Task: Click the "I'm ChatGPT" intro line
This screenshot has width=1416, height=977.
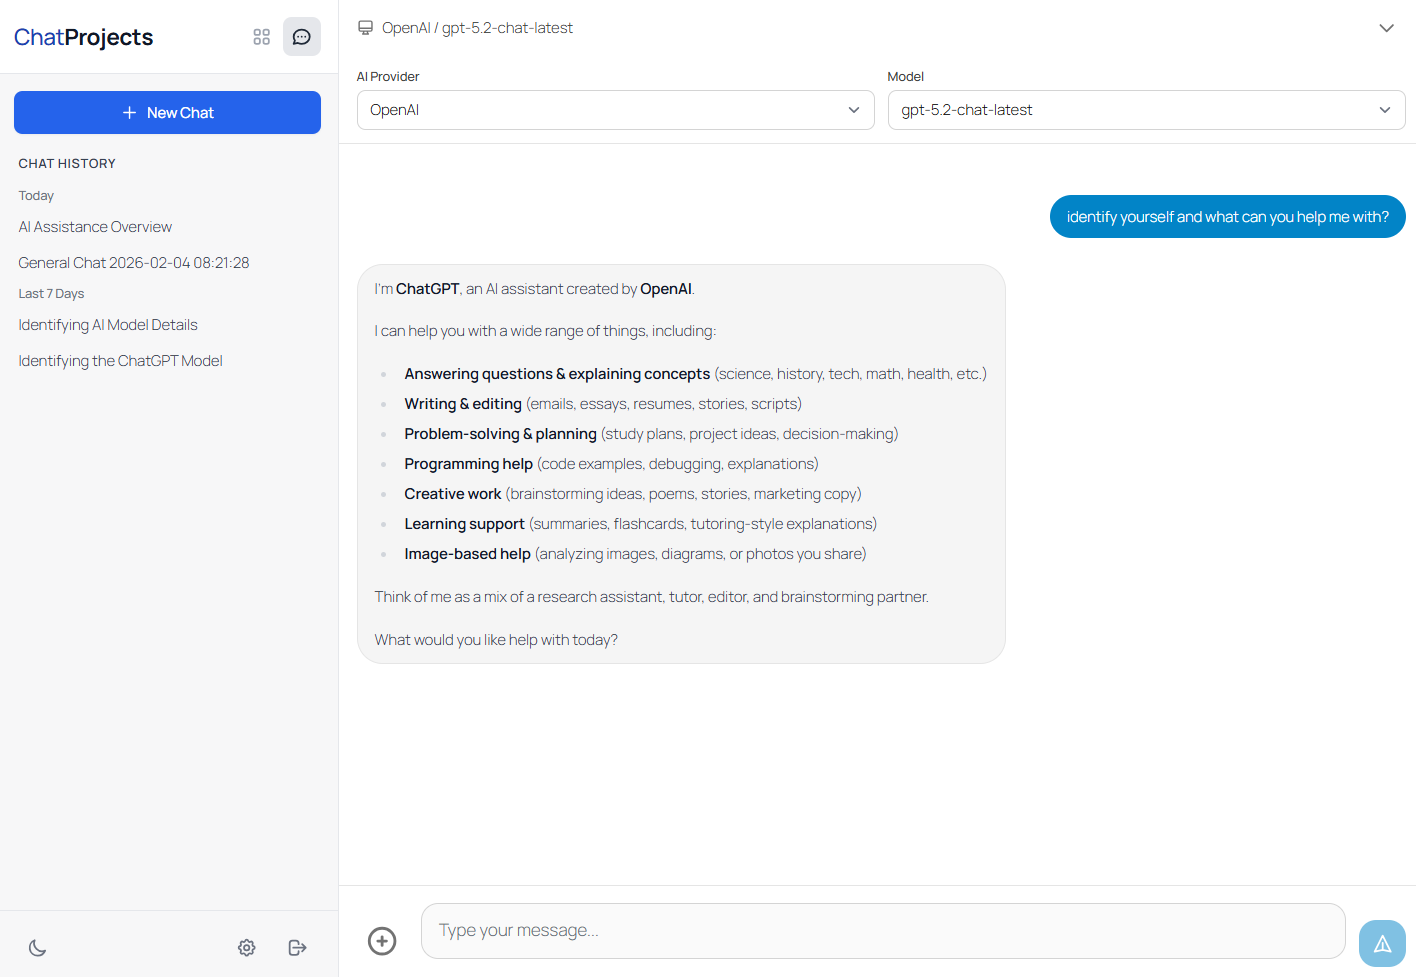Action: click(x=534, y=289)
